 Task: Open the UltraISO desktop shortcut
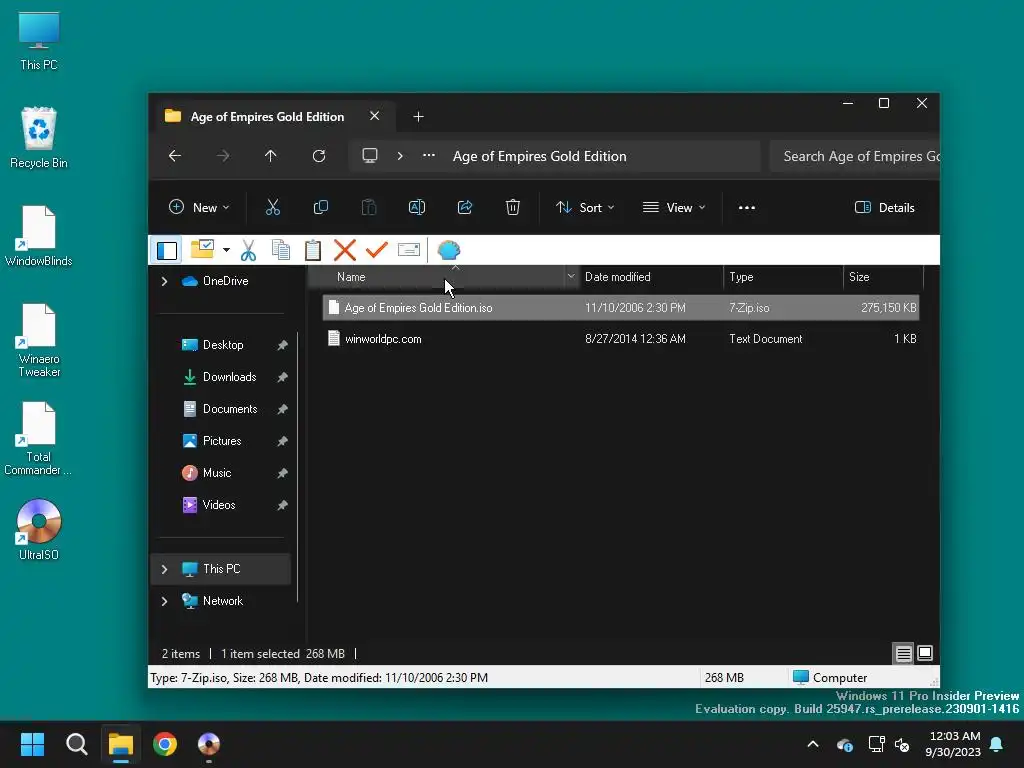coord(39,530)
